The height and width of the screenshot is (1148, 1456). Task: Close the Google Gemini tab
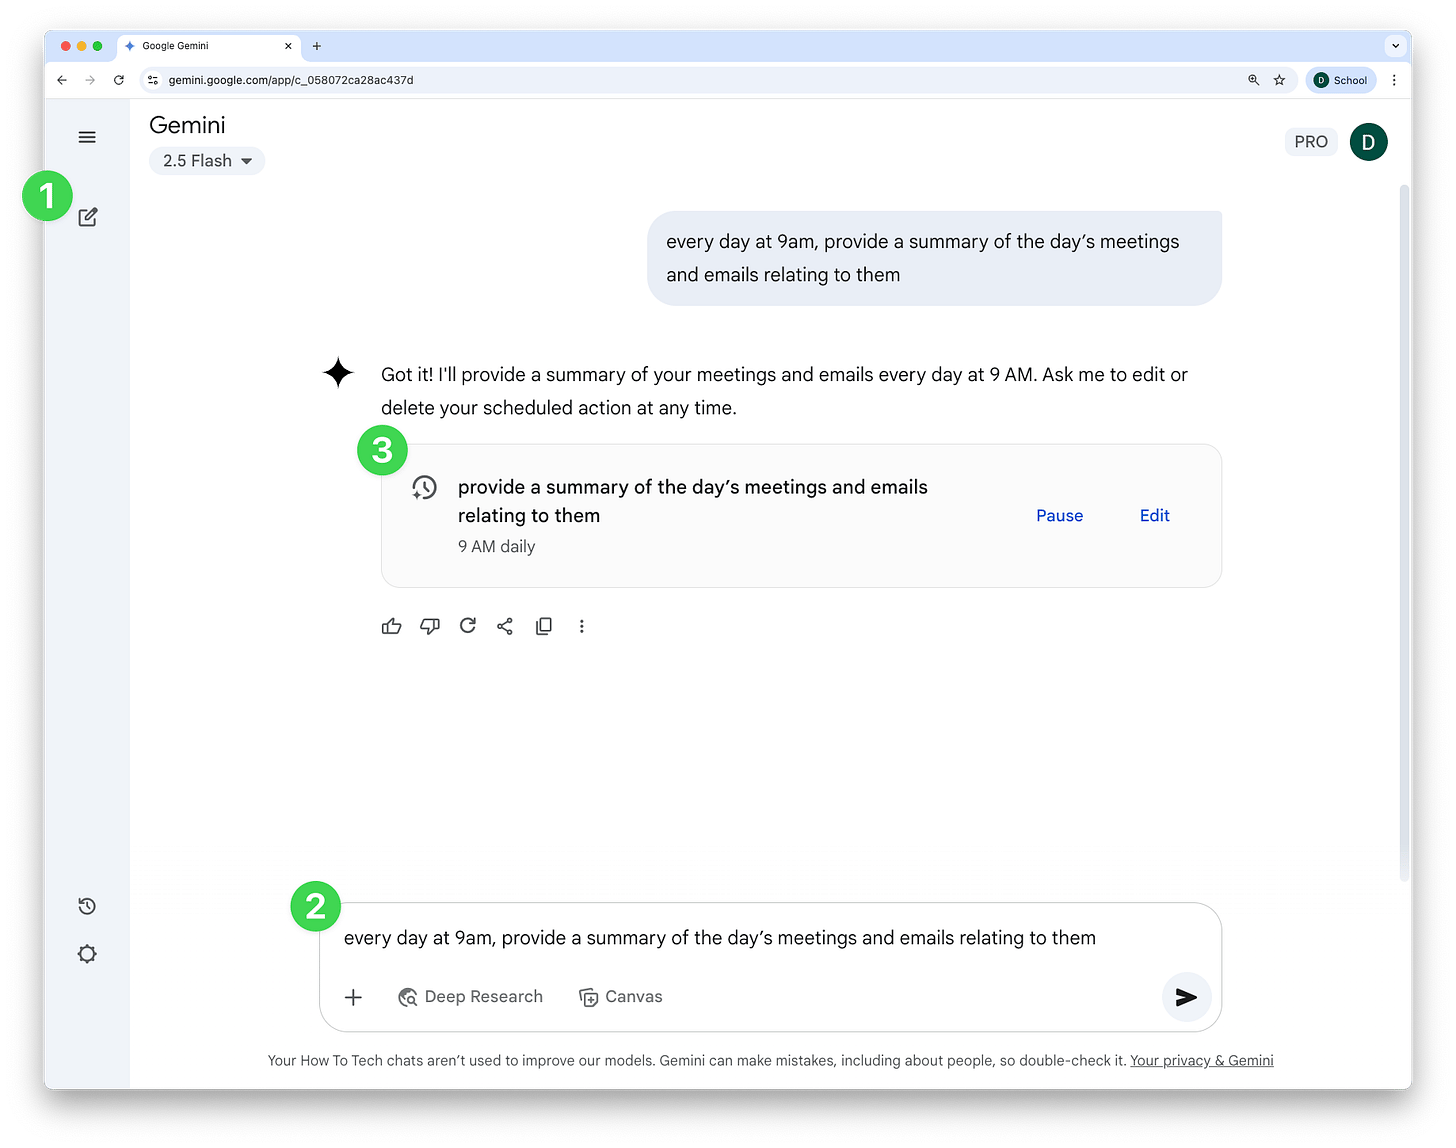(x=288, y=46)
